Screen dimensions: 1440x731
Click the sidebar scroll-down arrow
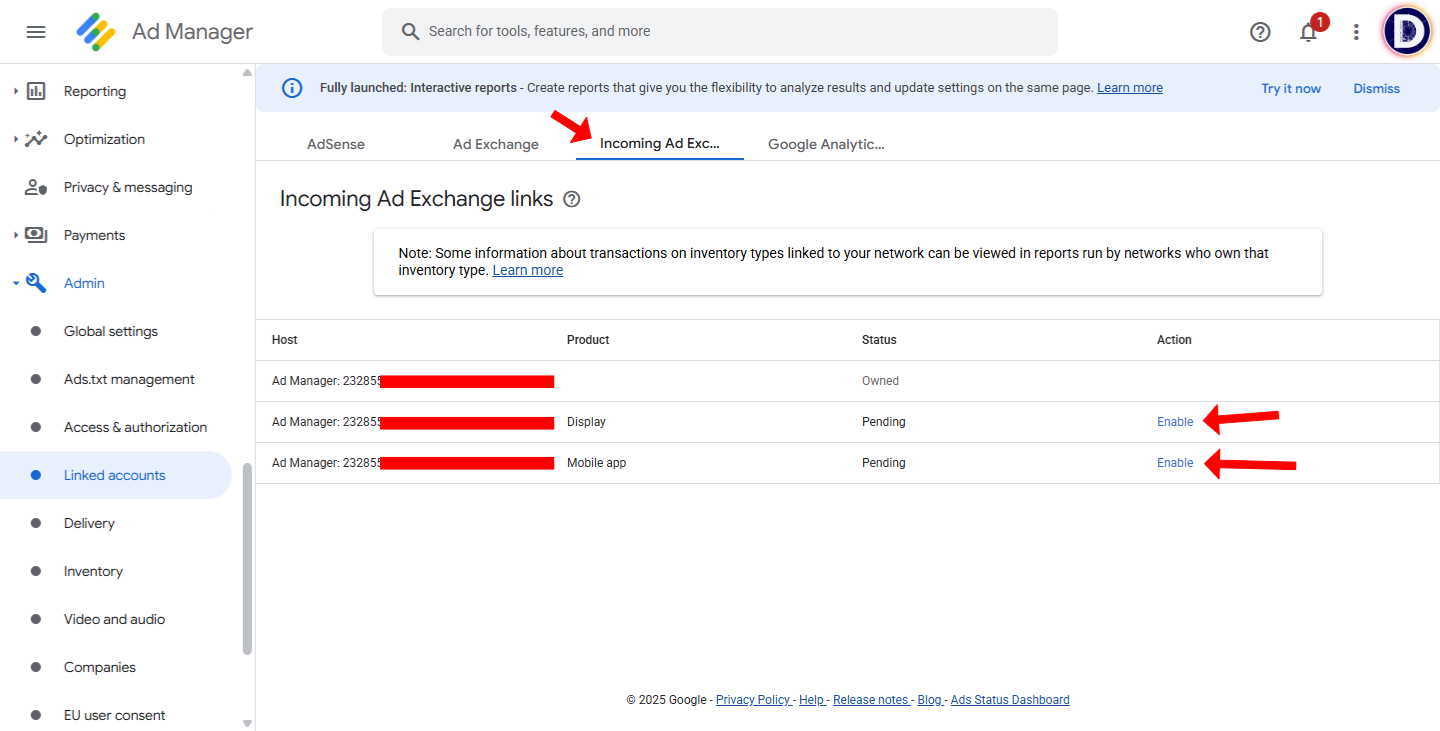pos(248,723)
